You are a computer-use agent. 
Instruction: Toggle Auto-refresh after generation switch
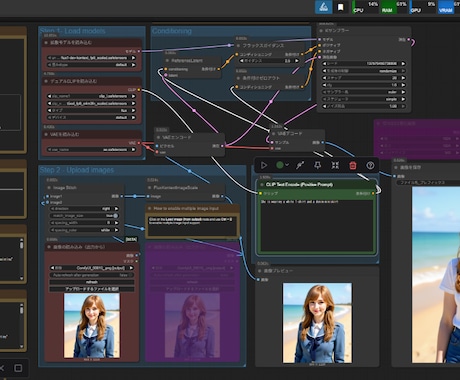click(x=92, y=275)
